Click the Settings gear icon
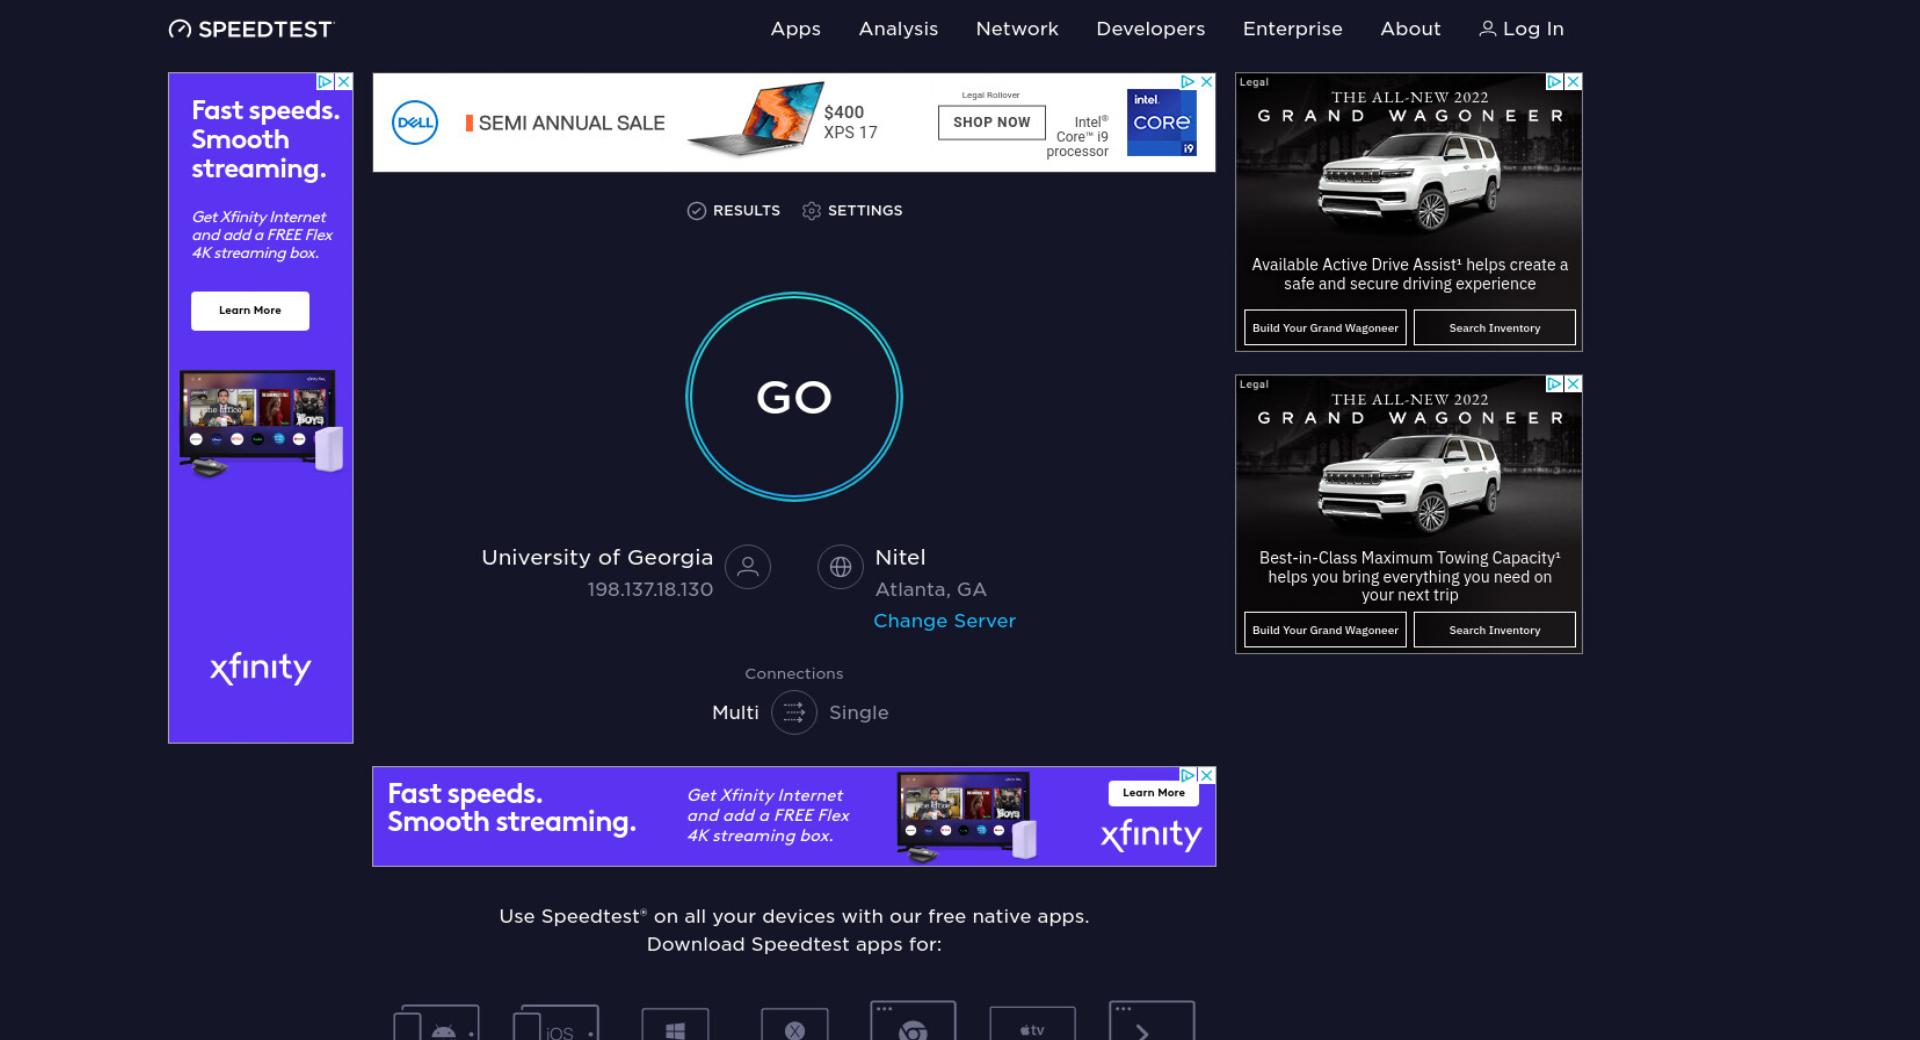 pyautogui.click(x=811, y=210)
